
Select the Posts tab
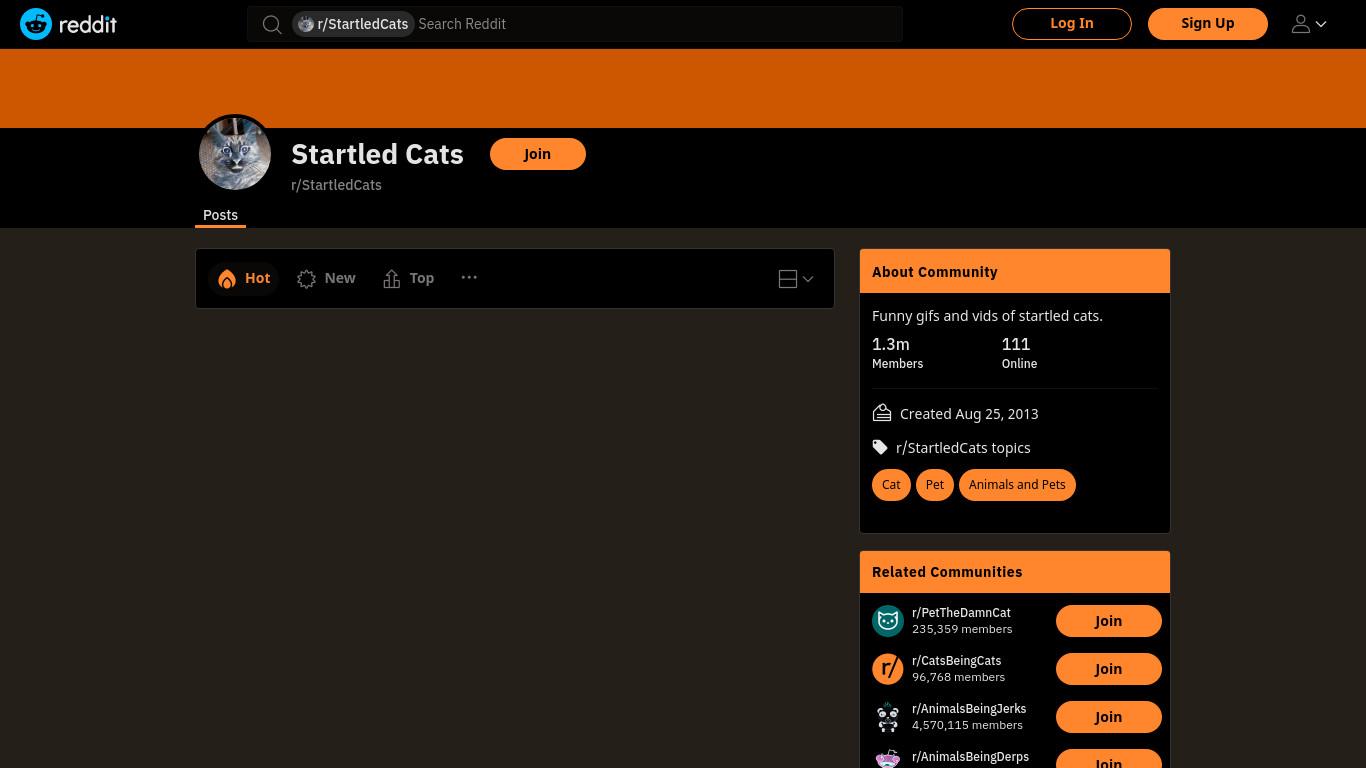click(220, 215)
